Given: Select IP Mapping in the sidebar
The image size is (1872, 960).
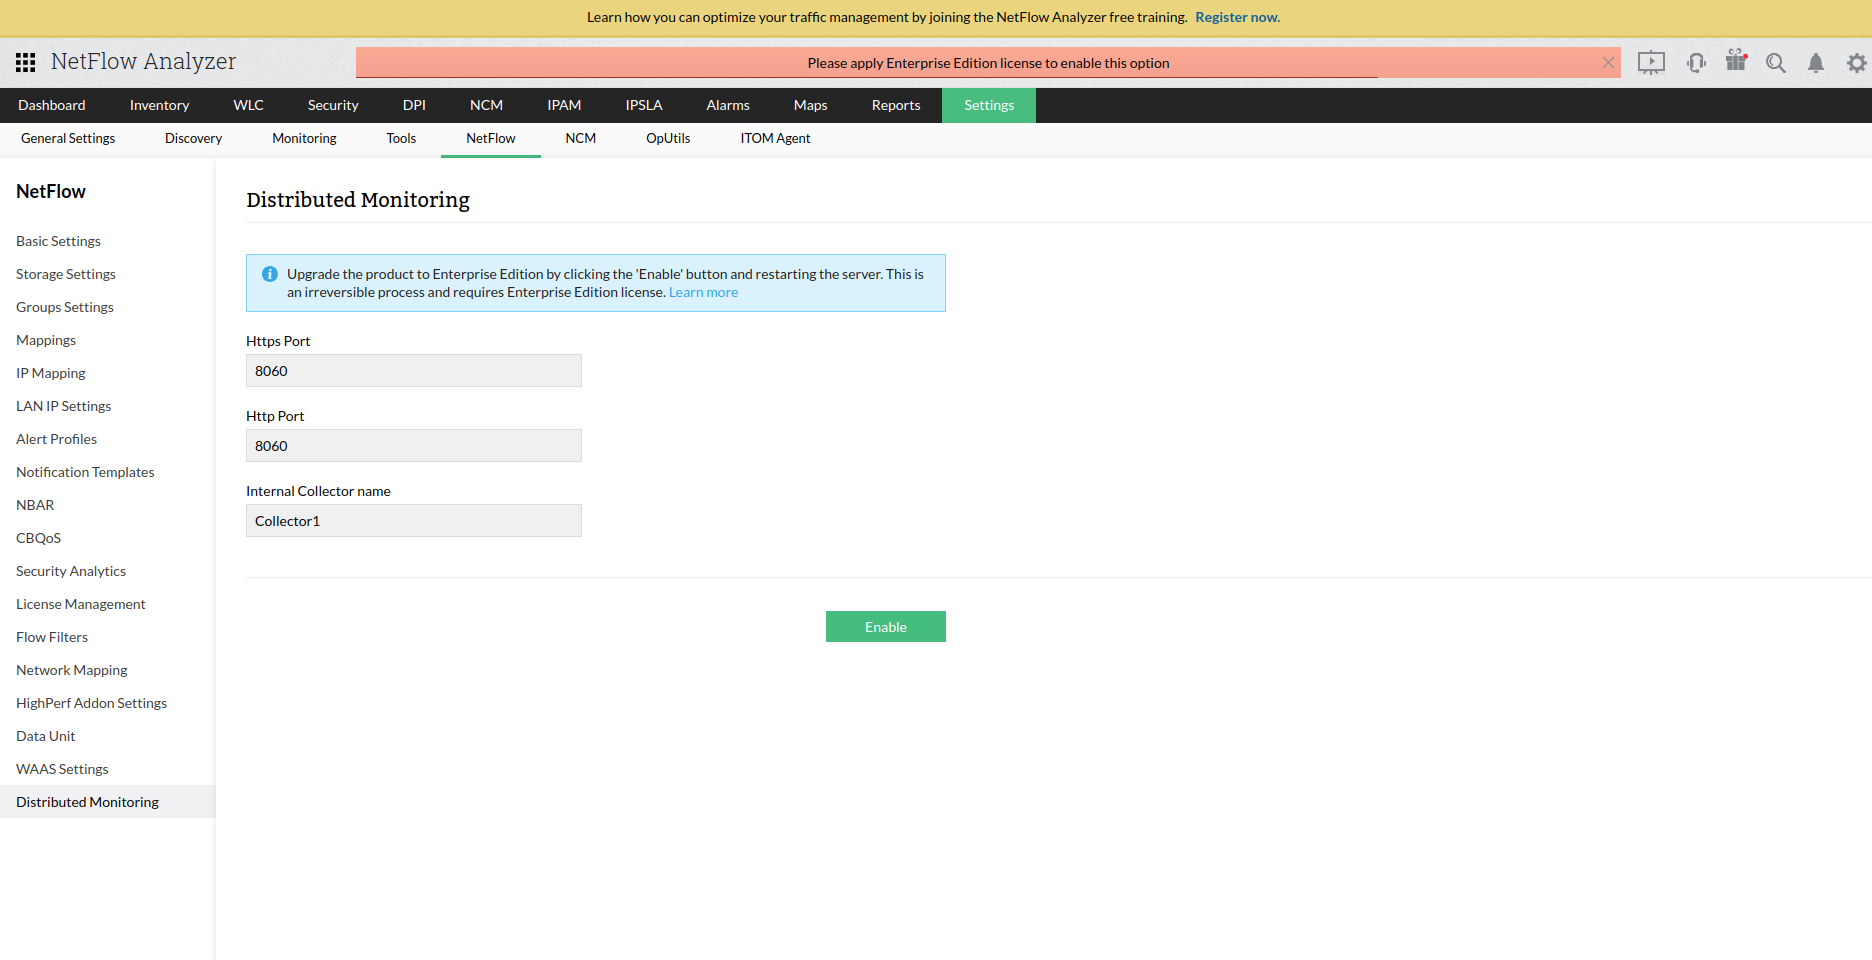Looking at the screenshot, I should (x=51, y=373).
